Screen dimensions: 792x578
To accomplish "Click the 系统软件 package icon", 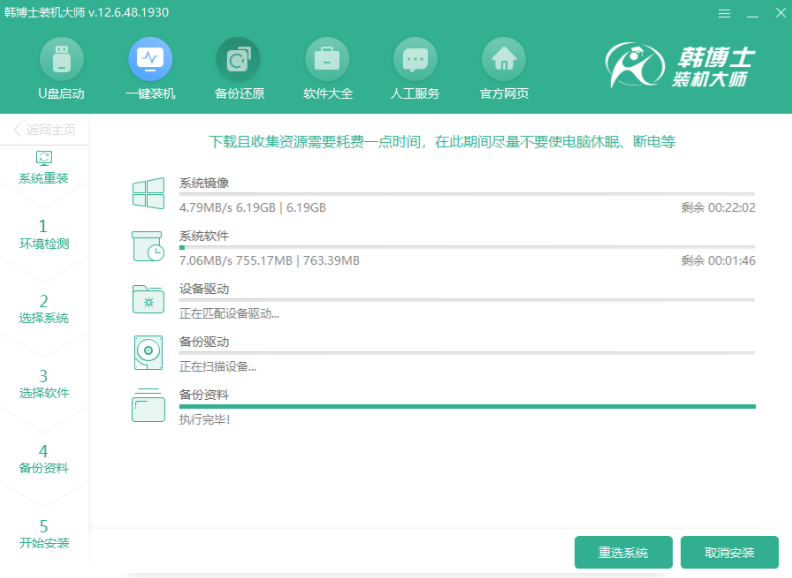I will [x=148, y=246].
